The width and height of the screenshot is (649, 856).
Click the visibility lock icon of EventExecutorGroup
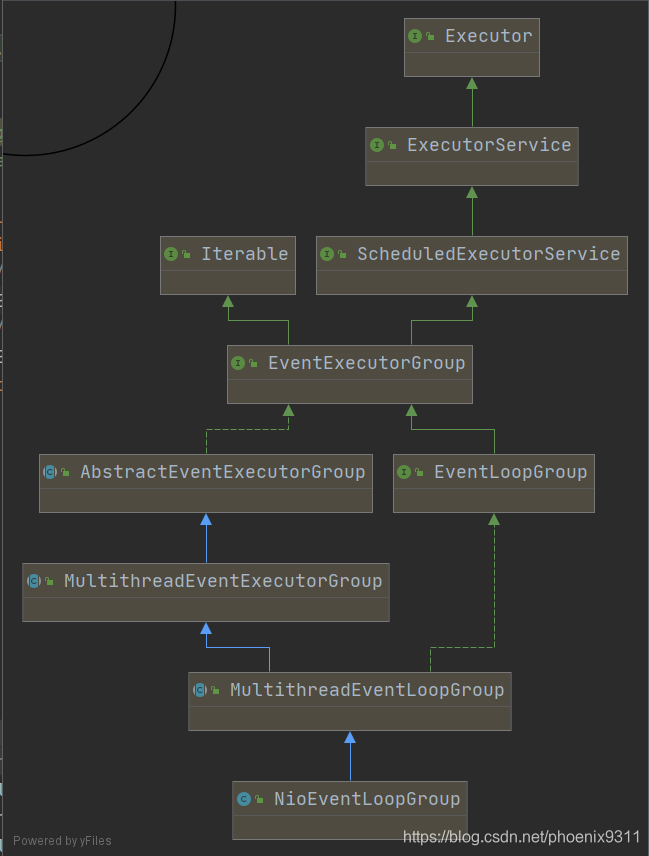point(253,364)
